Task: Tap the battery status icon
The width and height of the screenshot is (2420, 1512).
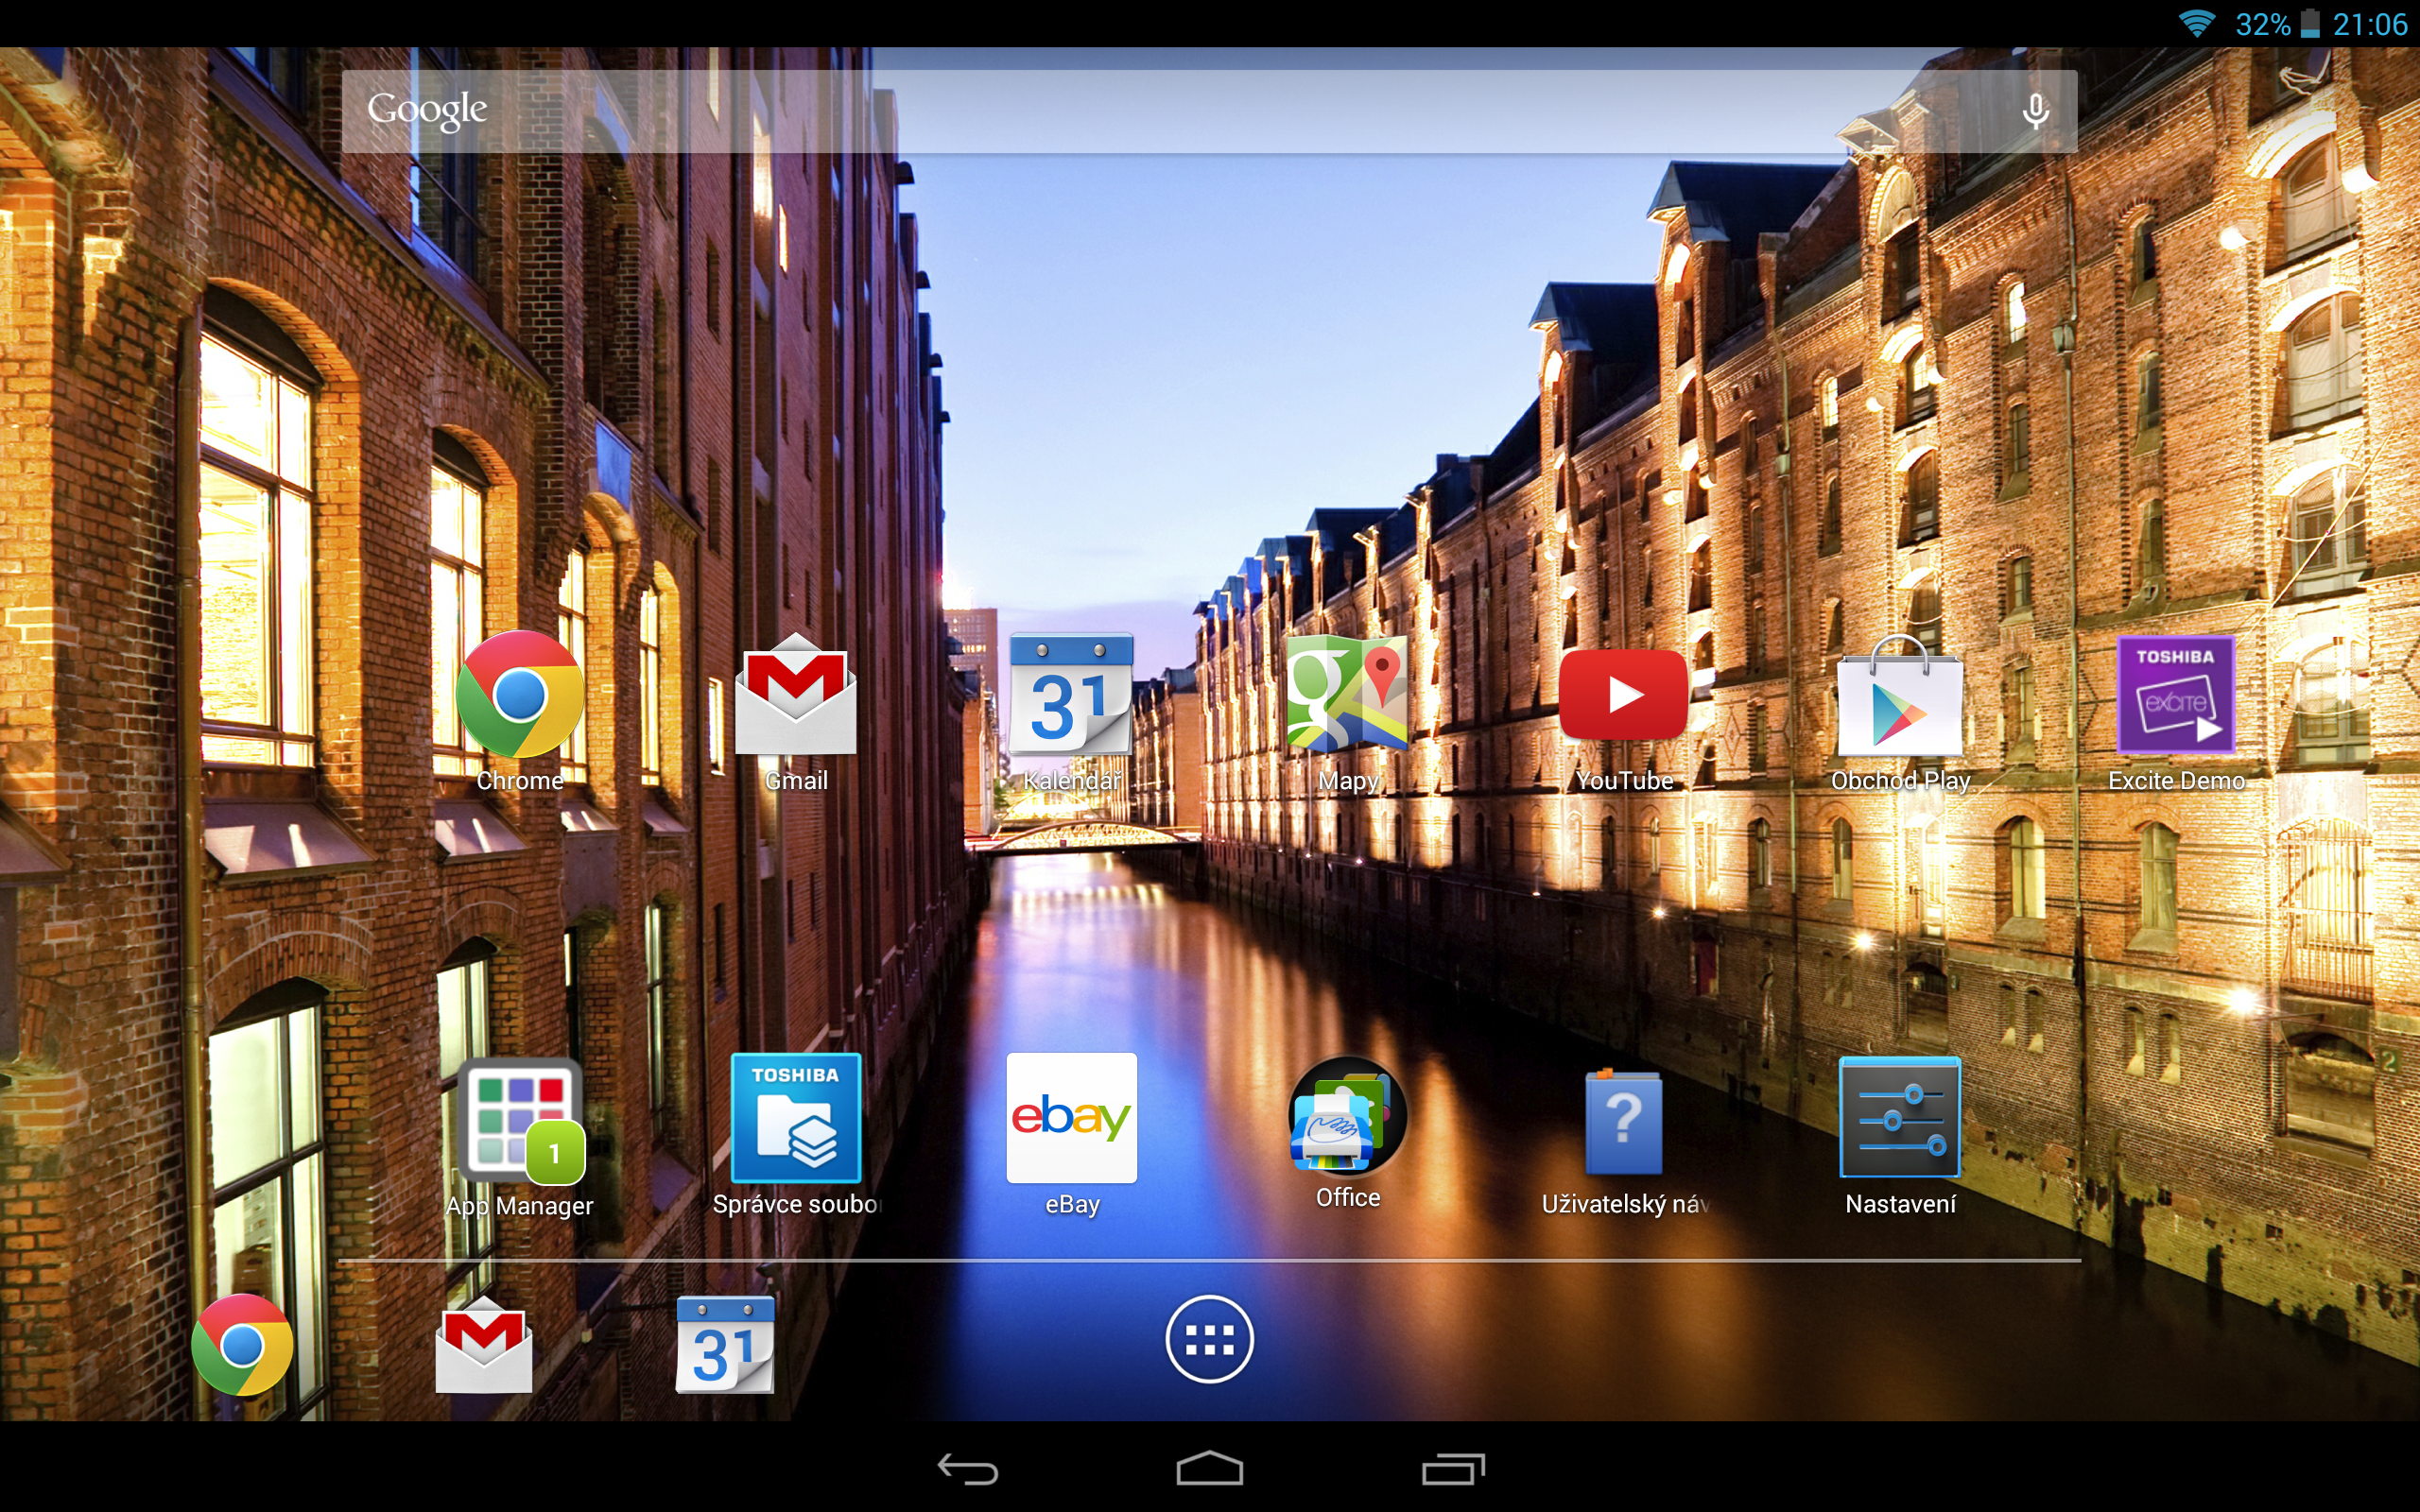Action: (x=2310, y=23)
